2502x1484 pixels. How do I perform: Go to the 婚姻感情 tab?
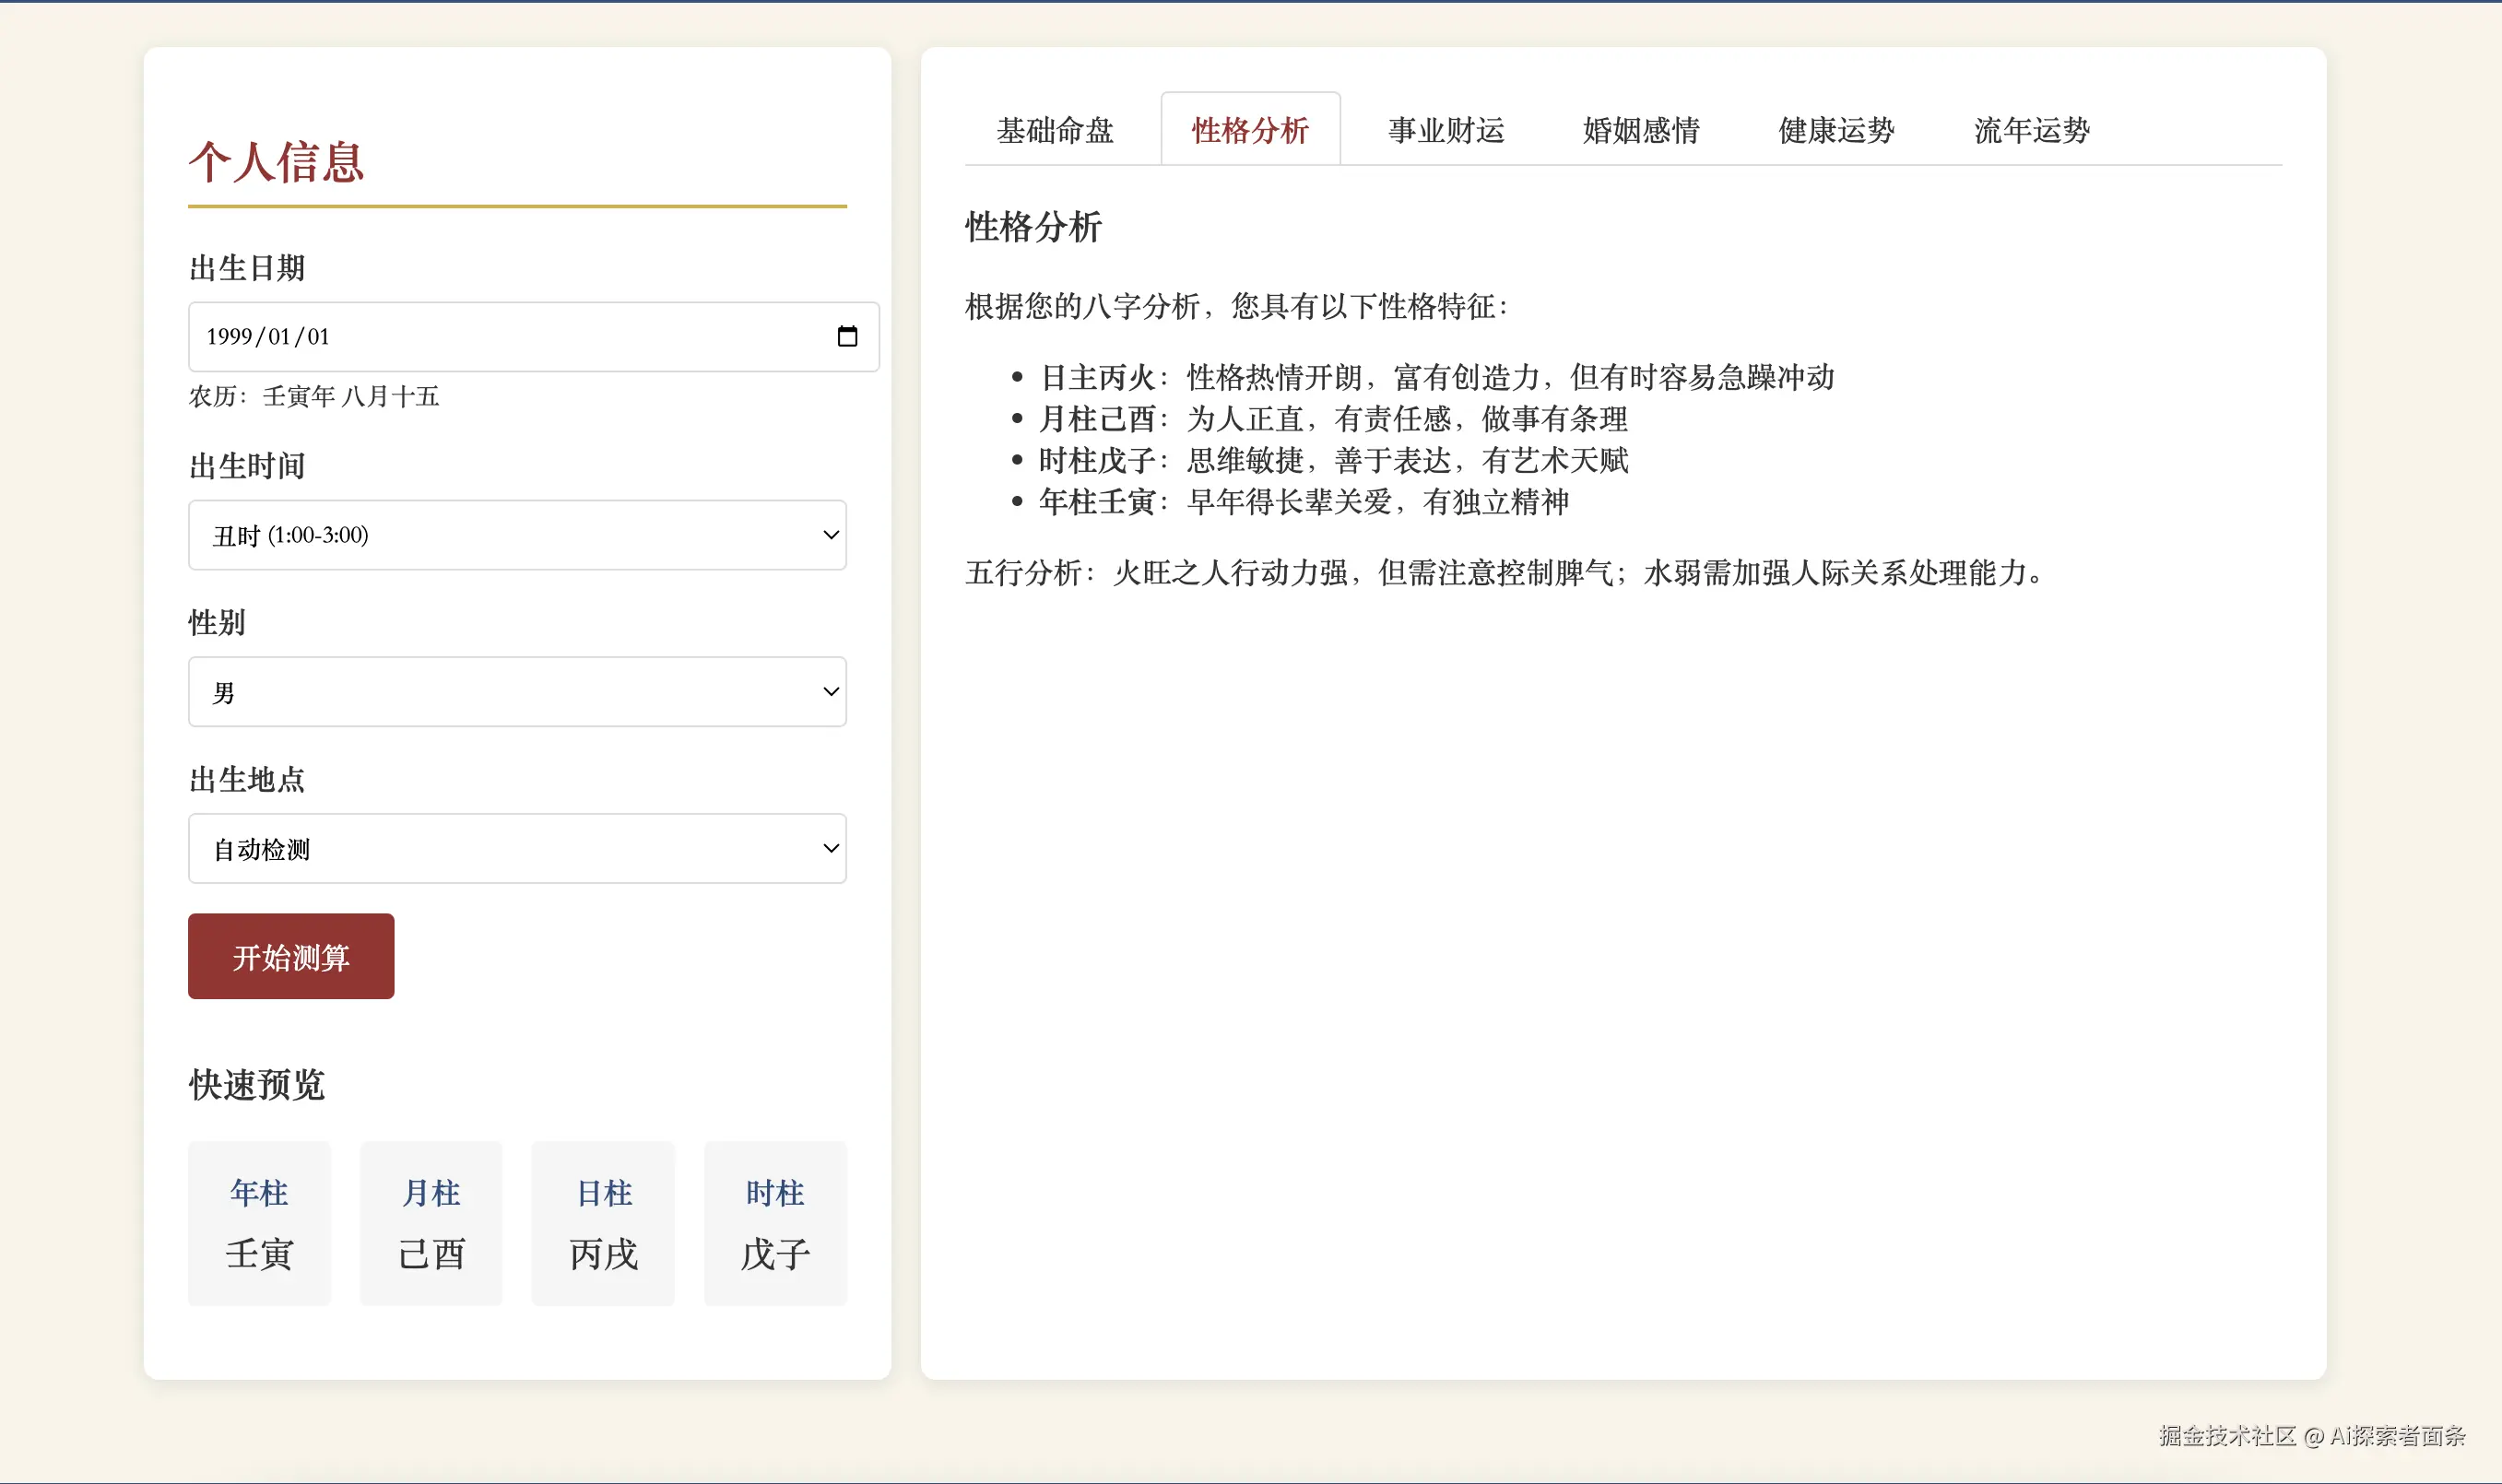point(1641,130)
